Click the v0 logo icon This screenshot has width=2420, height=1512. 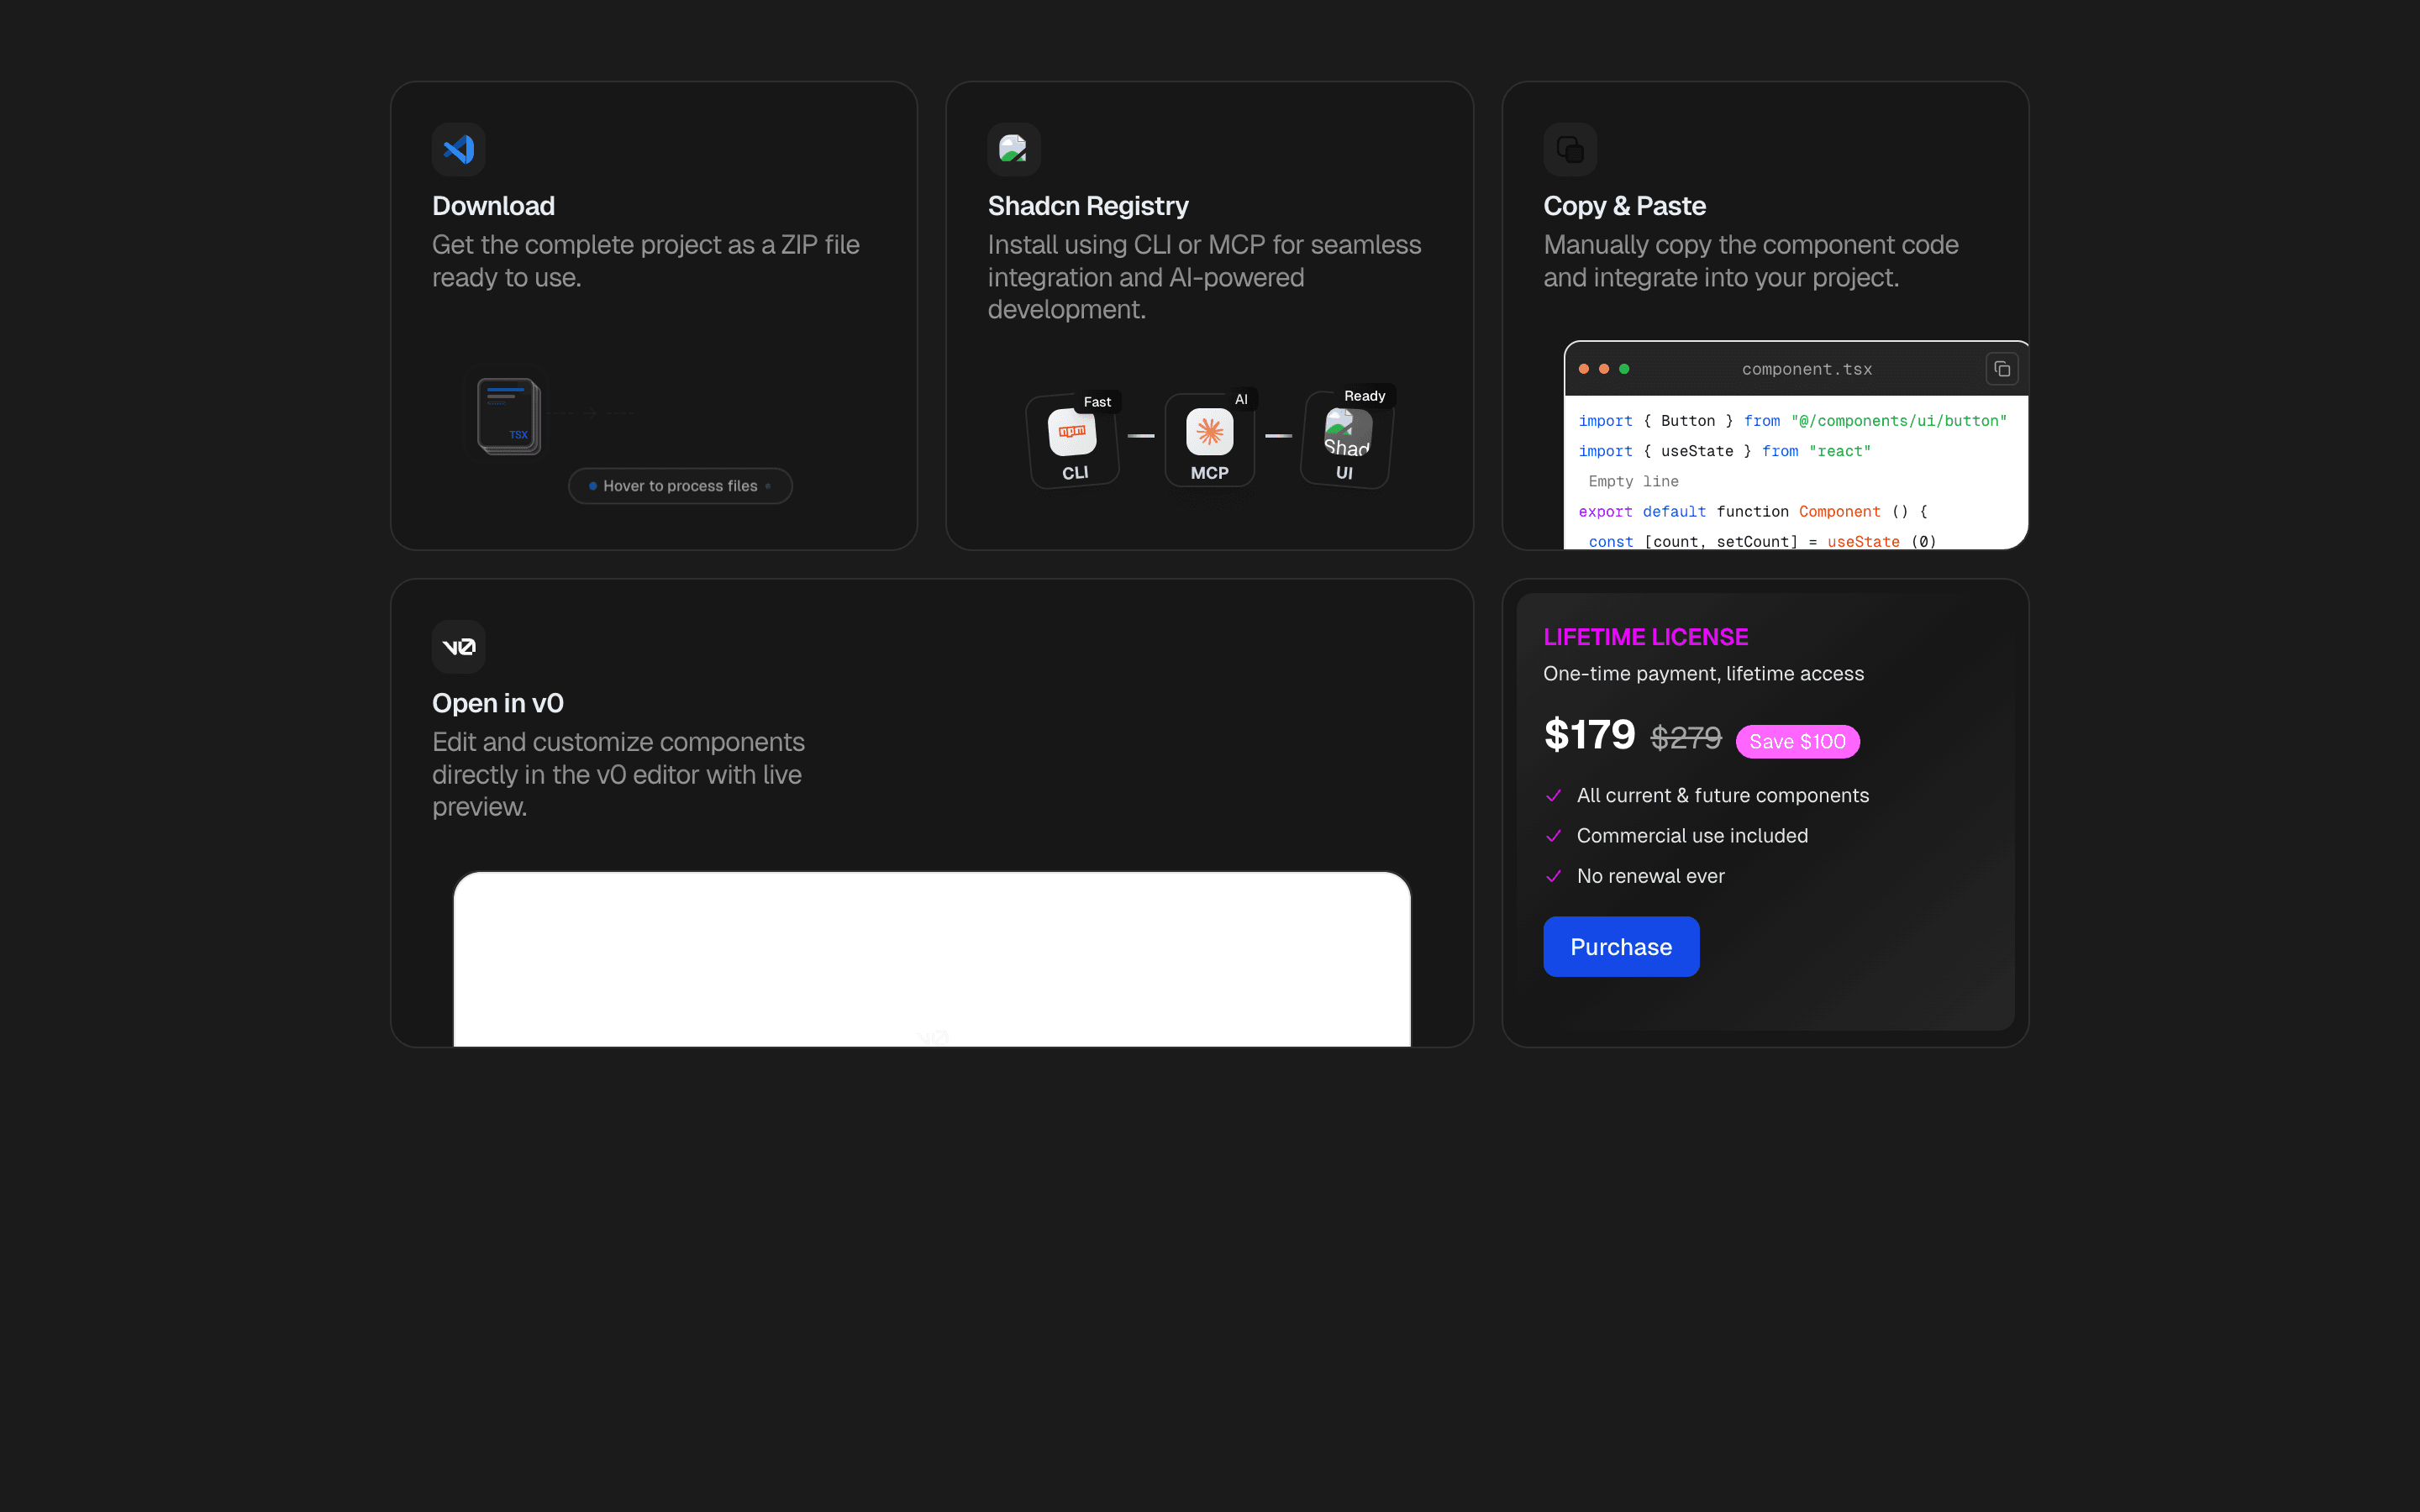coord(458,647)
